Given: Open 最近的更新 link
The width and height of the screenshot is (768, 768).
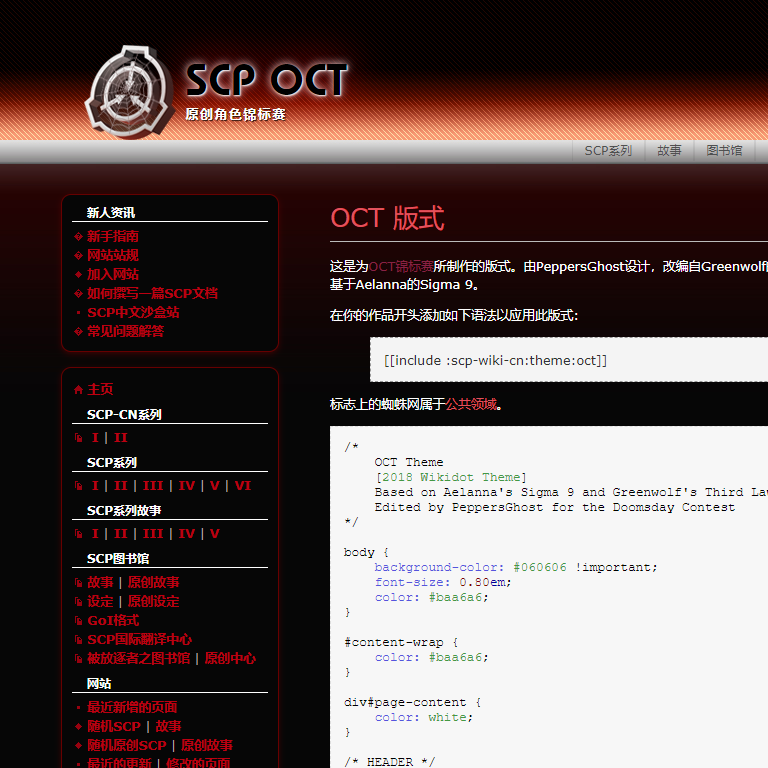Looking at the screenshot, I should [120, 763].
